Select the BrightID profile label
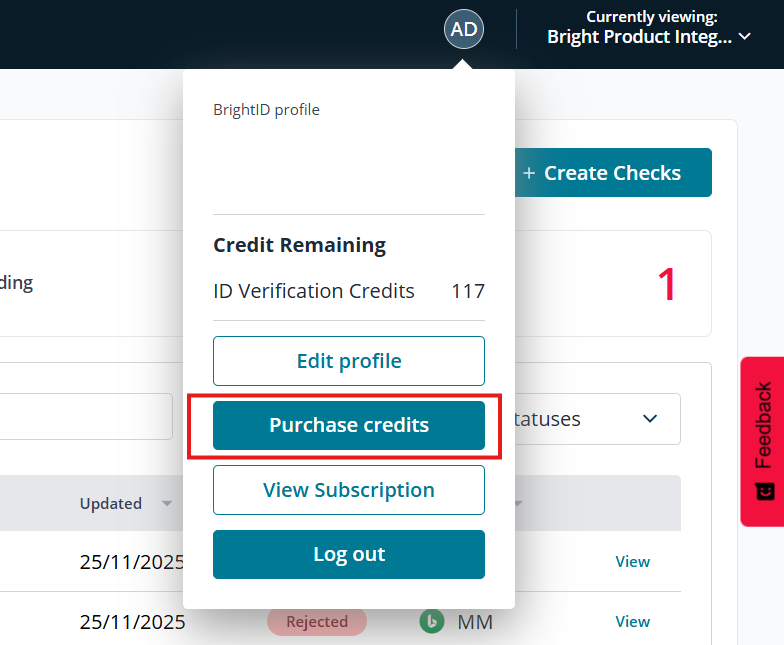 point(266,110)
